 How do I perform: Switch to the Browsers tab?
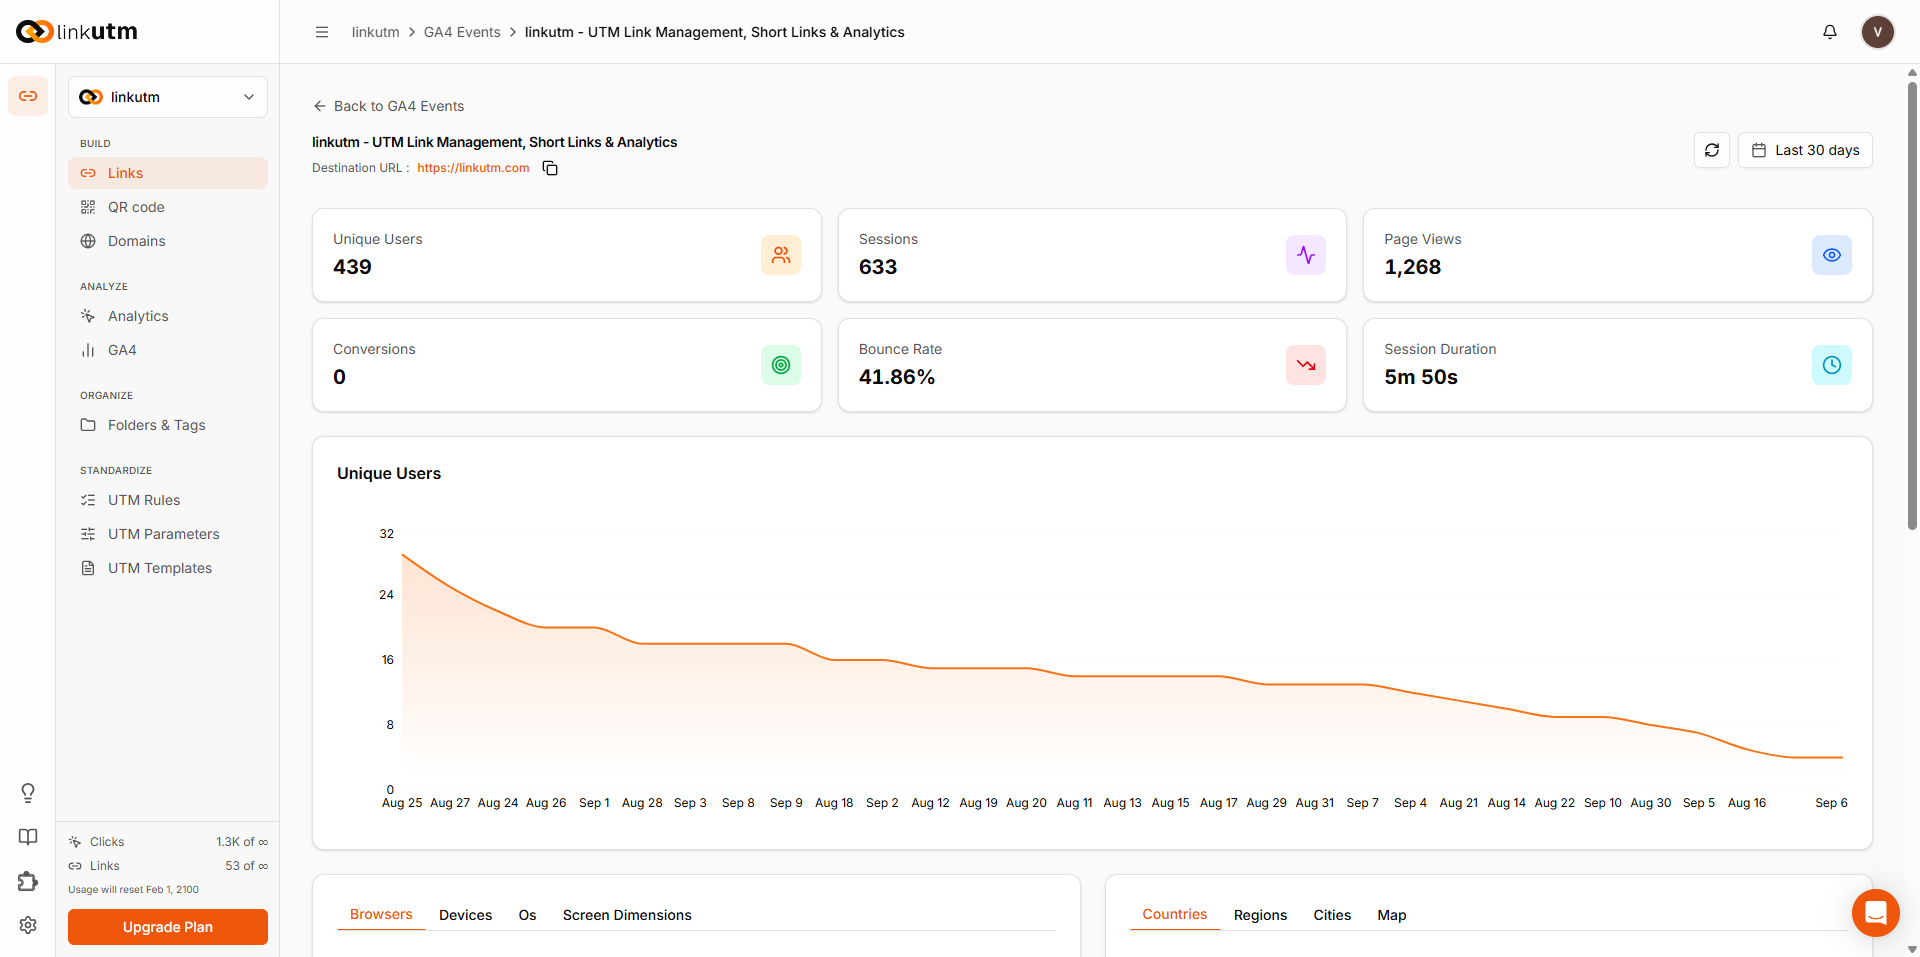coord(381,914)
